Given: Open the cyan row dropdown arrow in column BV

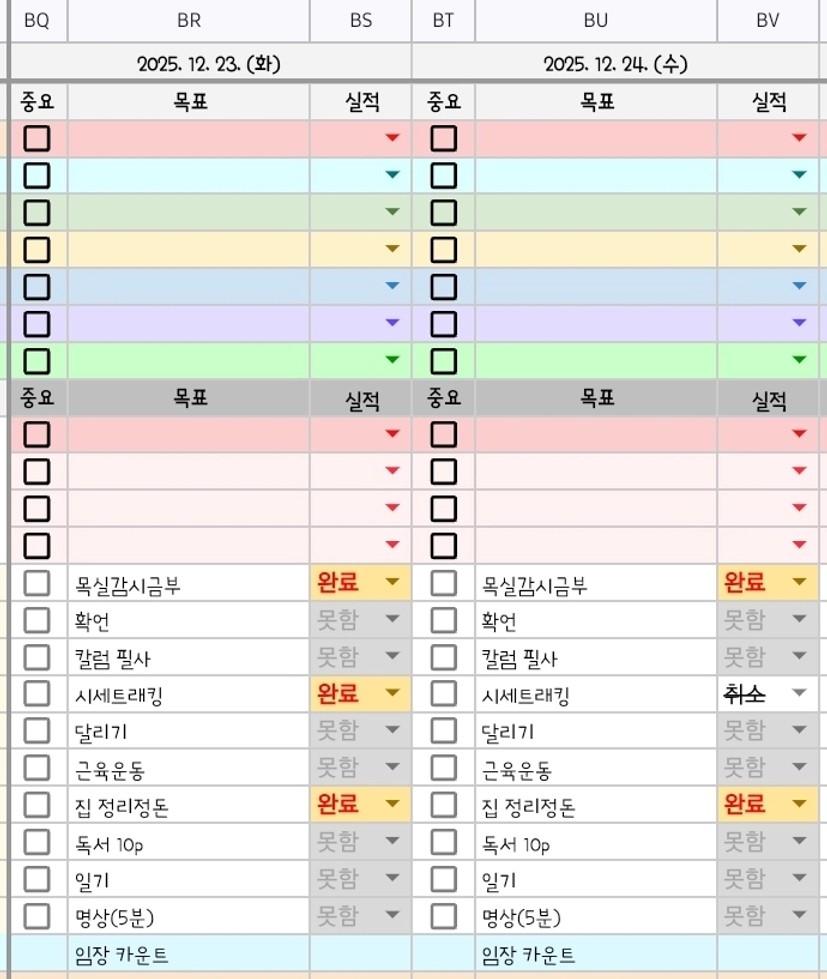Looking at the screenshot, I should [798, 175].
